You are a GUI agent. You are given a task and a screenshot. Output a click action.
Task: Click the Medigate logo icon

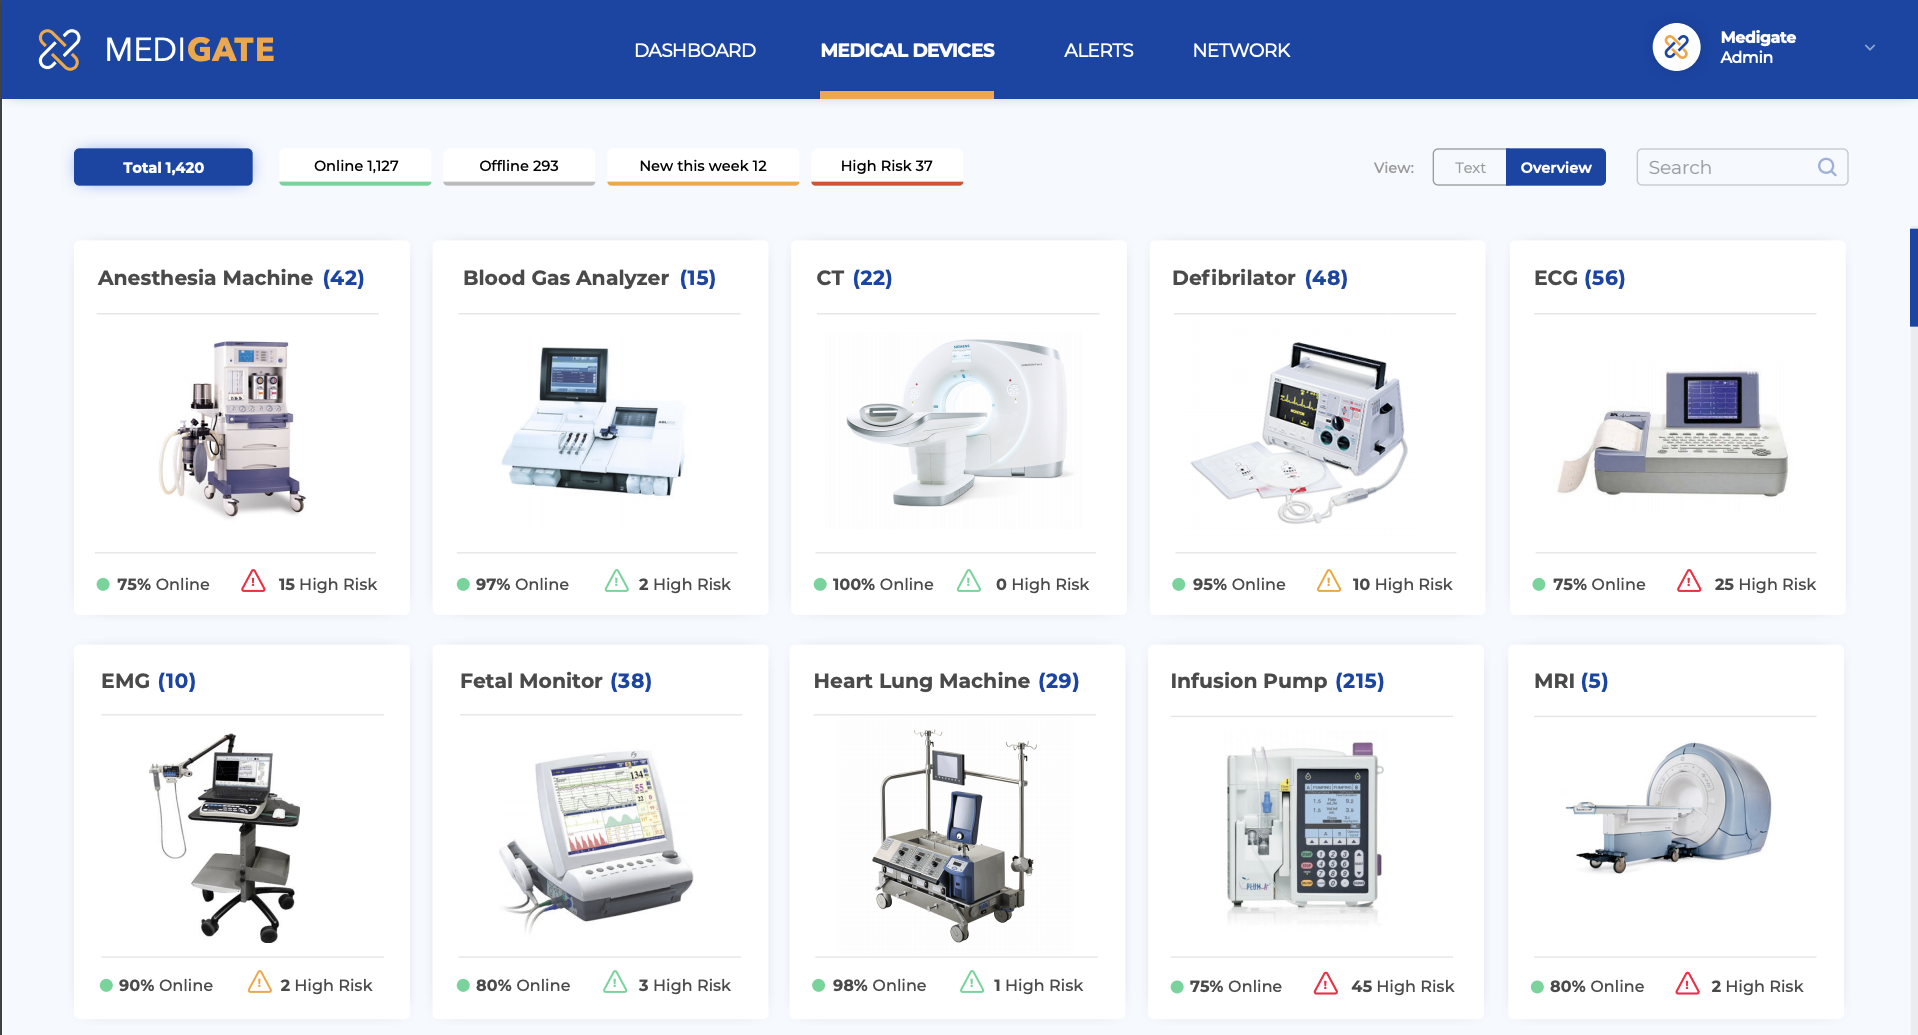pos(59,49)
